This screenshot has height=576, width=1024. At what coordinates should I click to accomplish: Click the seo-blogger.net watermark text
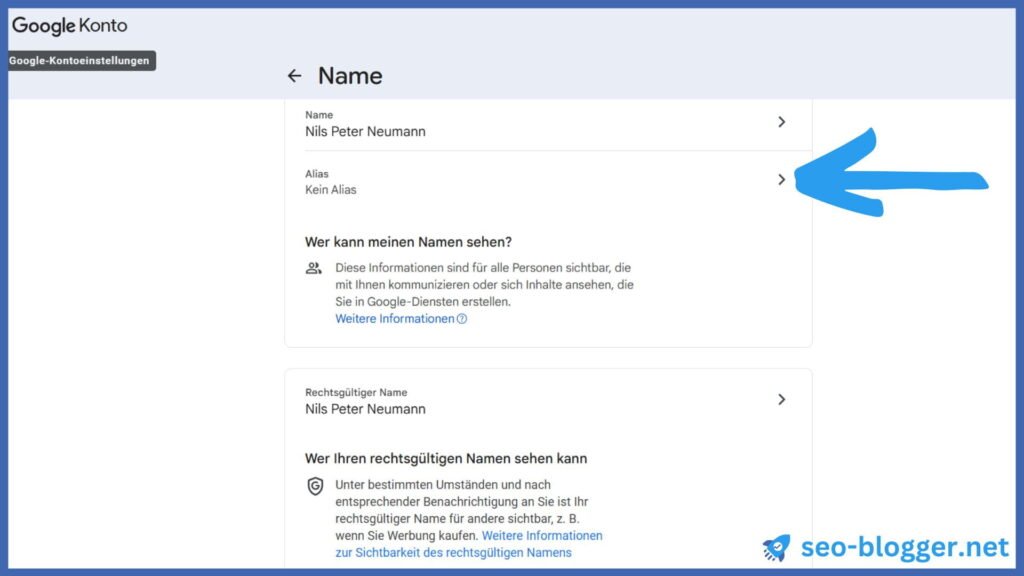pyautogui.click(x=905, y=548)
